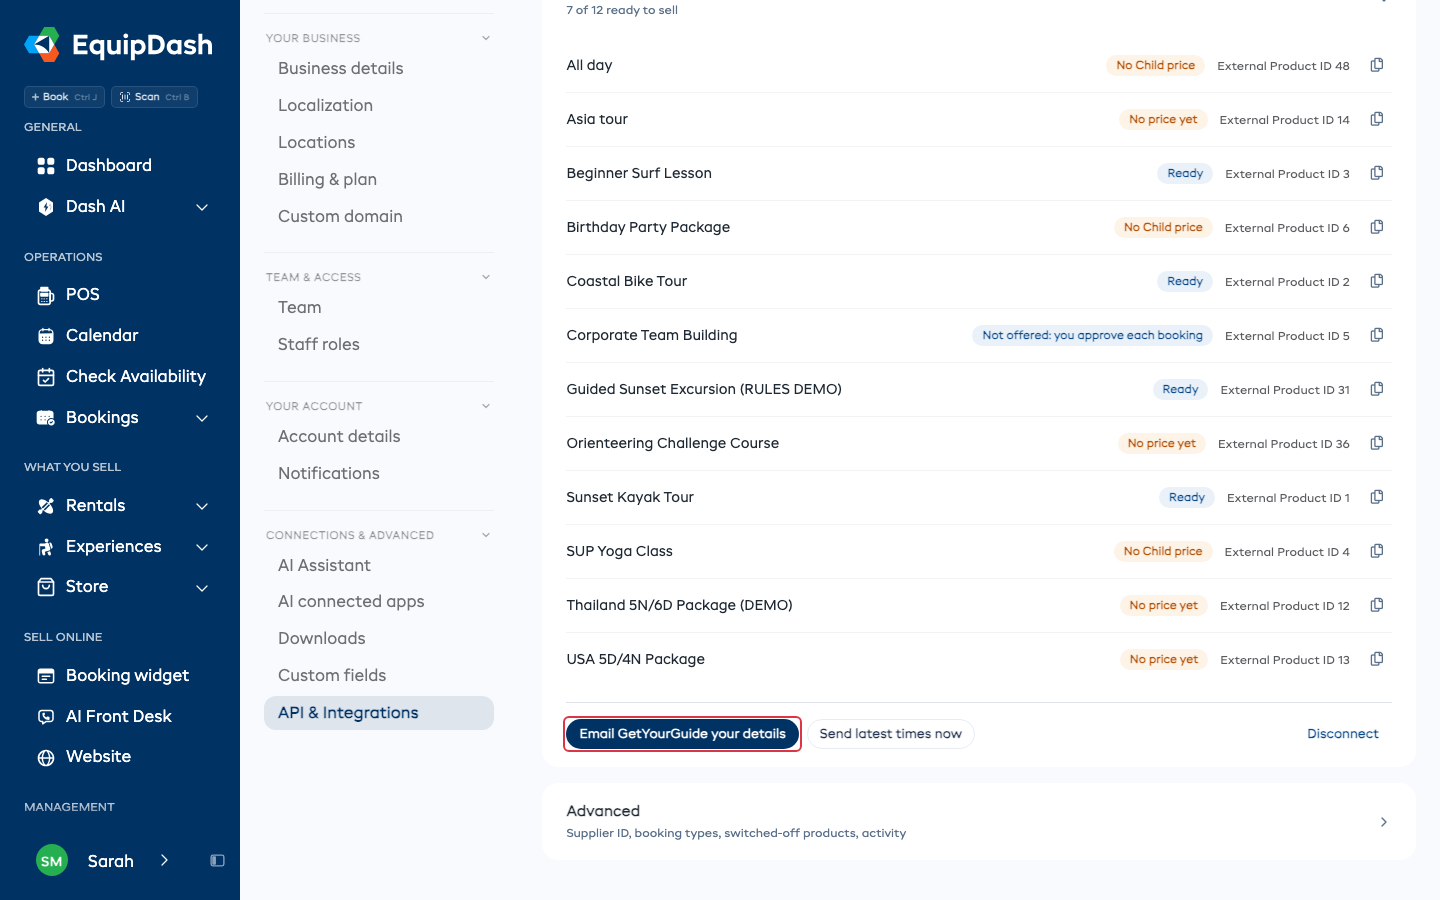Screen dimensions: 1440x900
Task: Copy product ID for Birthday Party Package
Action: 1377,227
